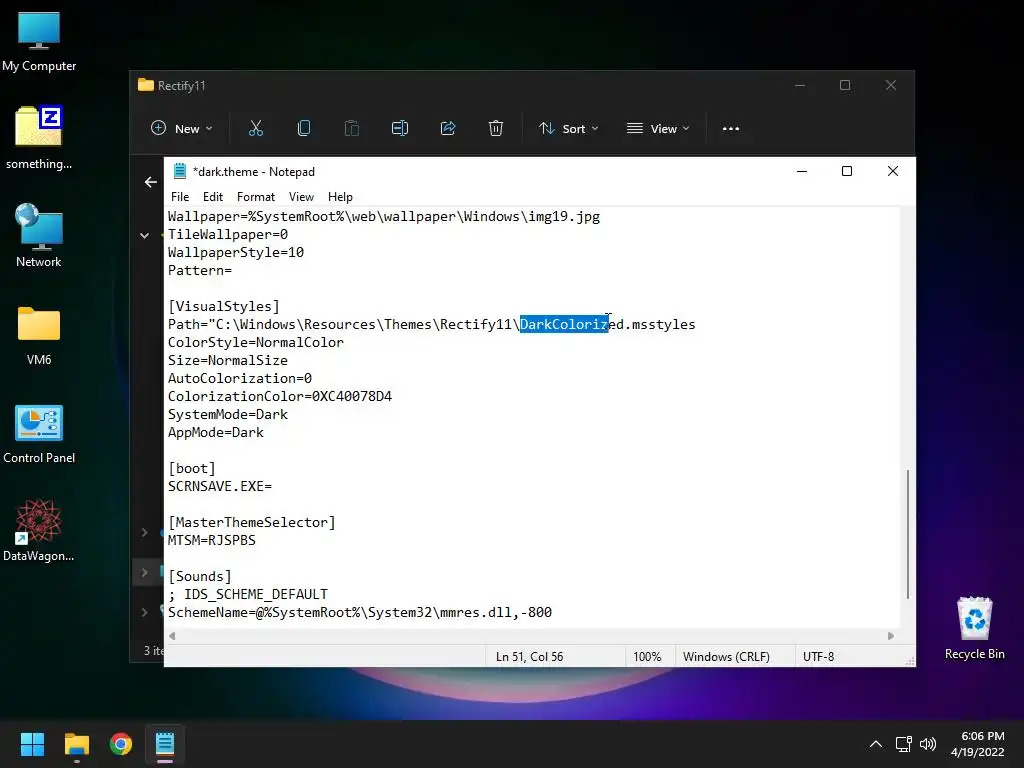The height and width of the screenshot is (768, 1024).
Task: Open the Windows Start button
Action: (x=32, y=744)
